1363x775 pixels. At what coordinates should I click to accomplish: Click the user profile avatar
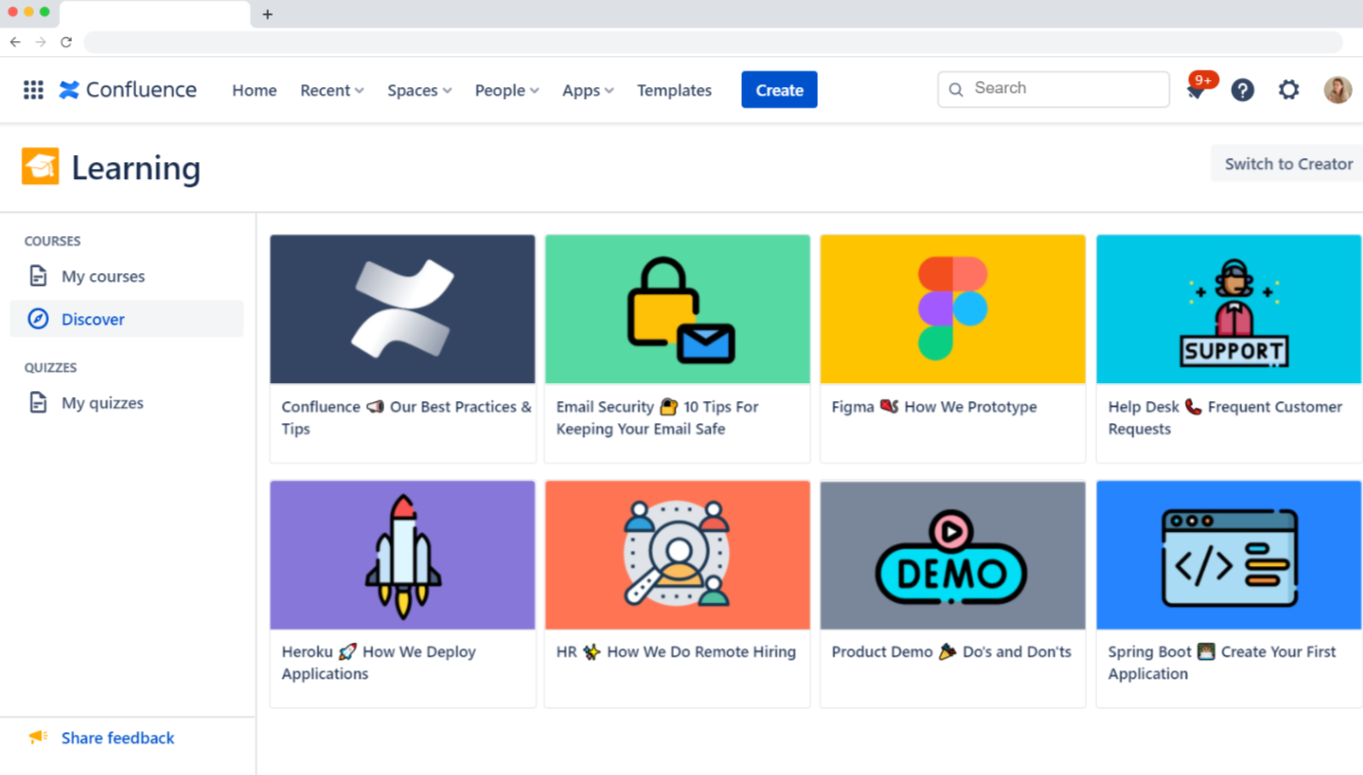point(1337,90)
